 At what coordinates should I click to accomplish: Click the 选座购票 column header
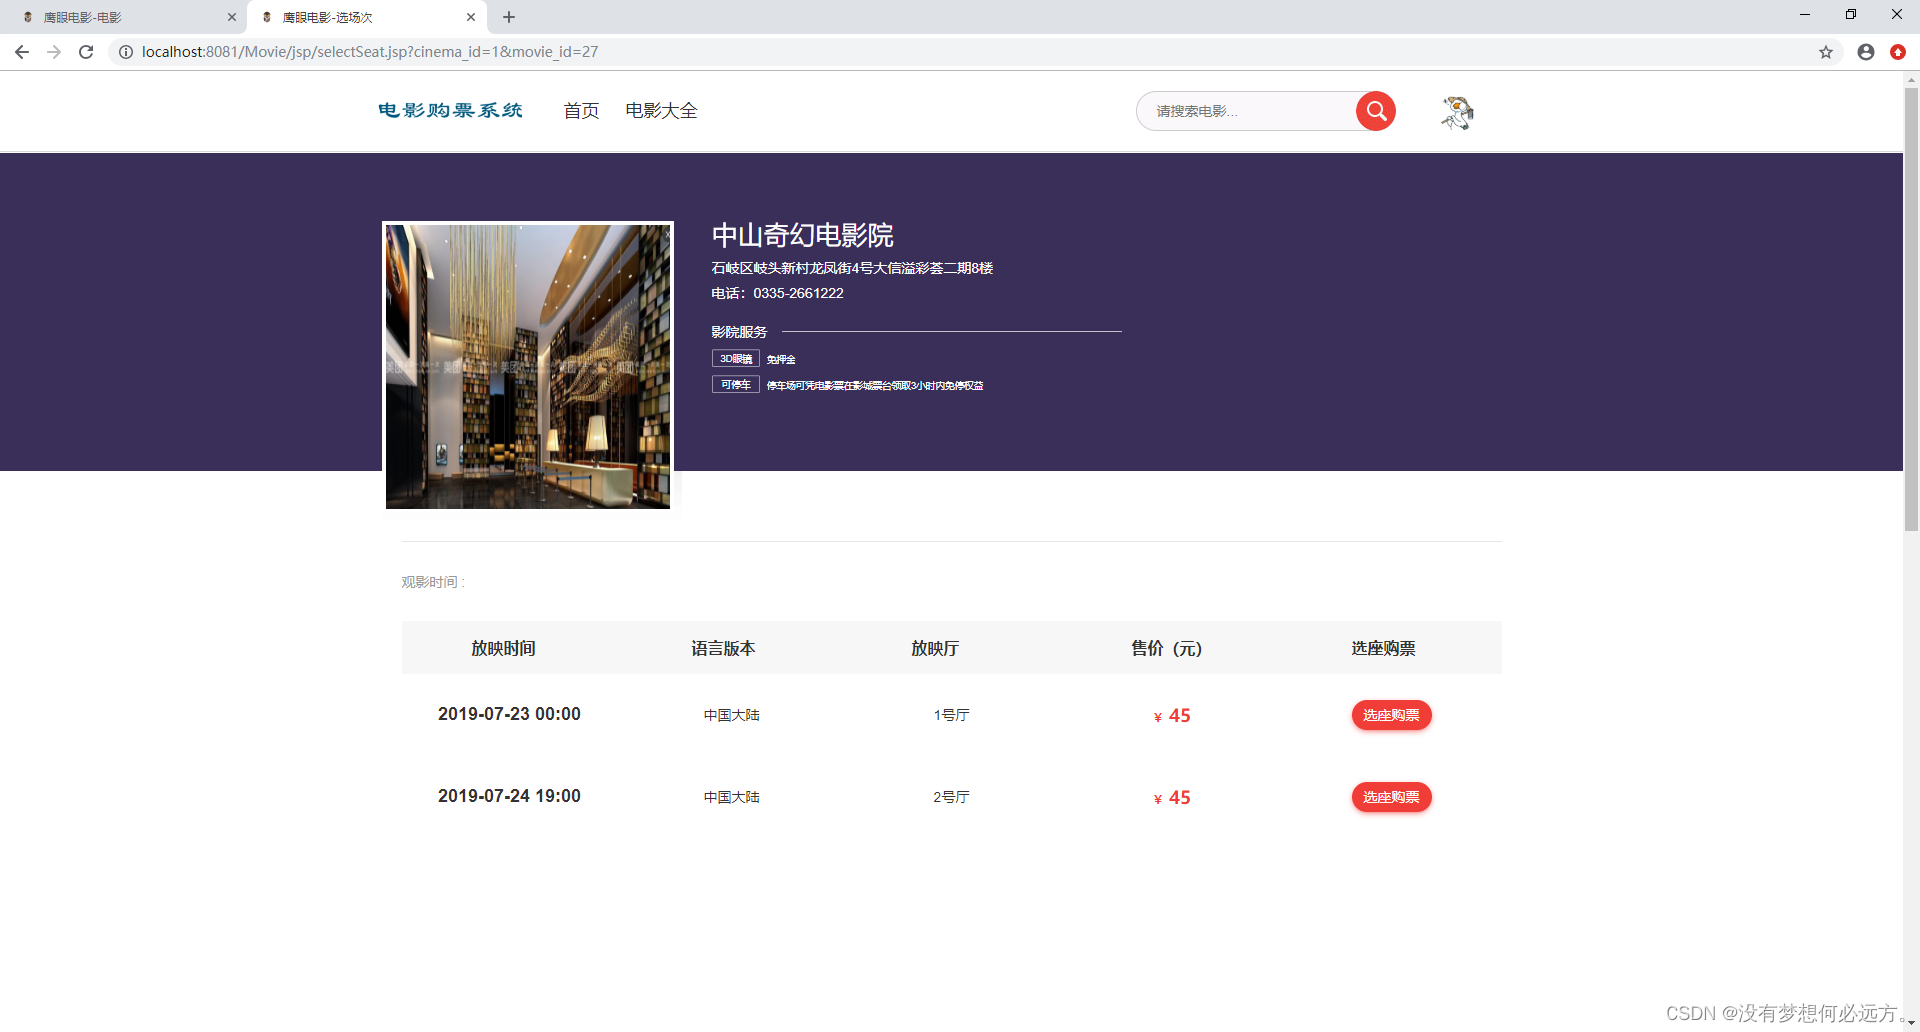1383,648
